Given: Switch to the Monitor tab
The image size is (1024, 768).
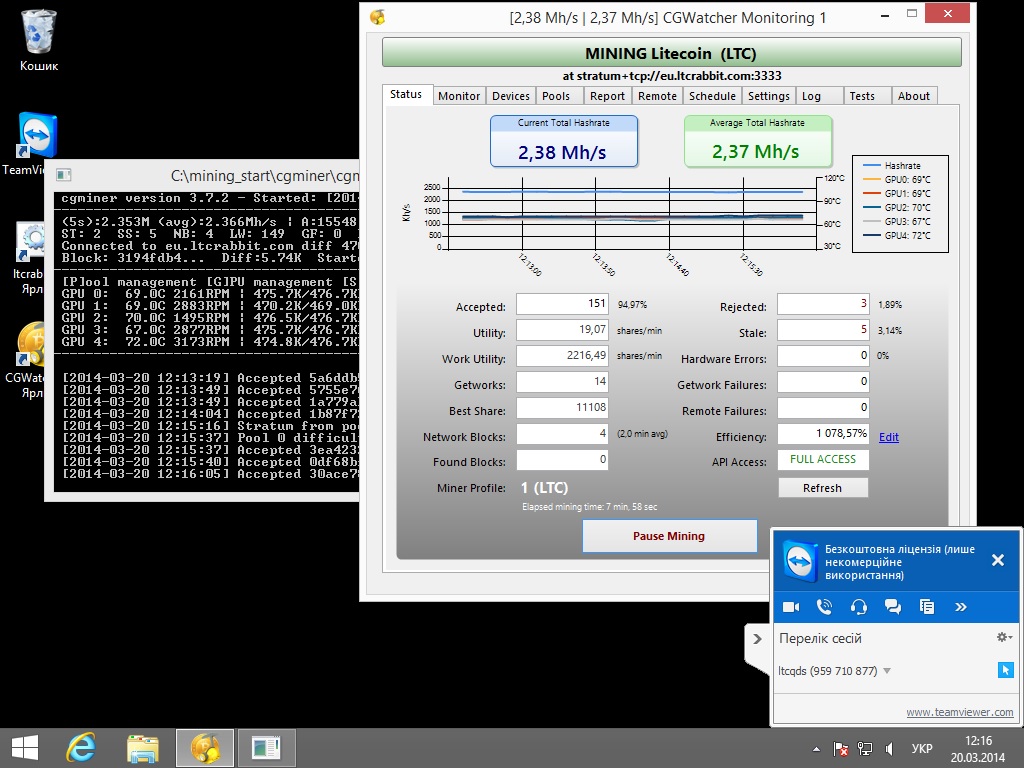Looking at the screenshot, I should tap(459, 96).
